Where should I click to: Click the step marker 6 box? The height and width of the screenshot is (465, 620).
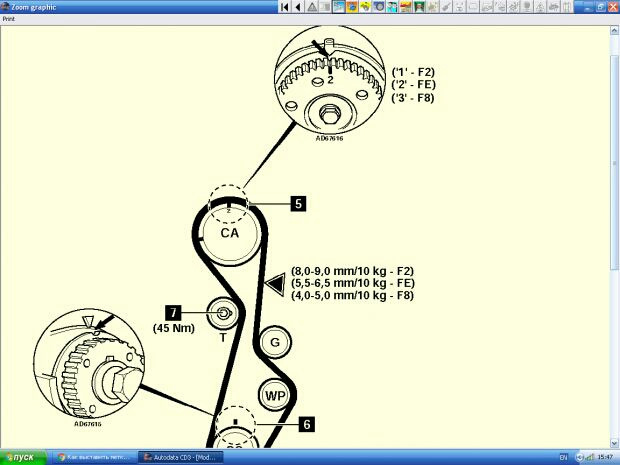[x=307, y=424]
